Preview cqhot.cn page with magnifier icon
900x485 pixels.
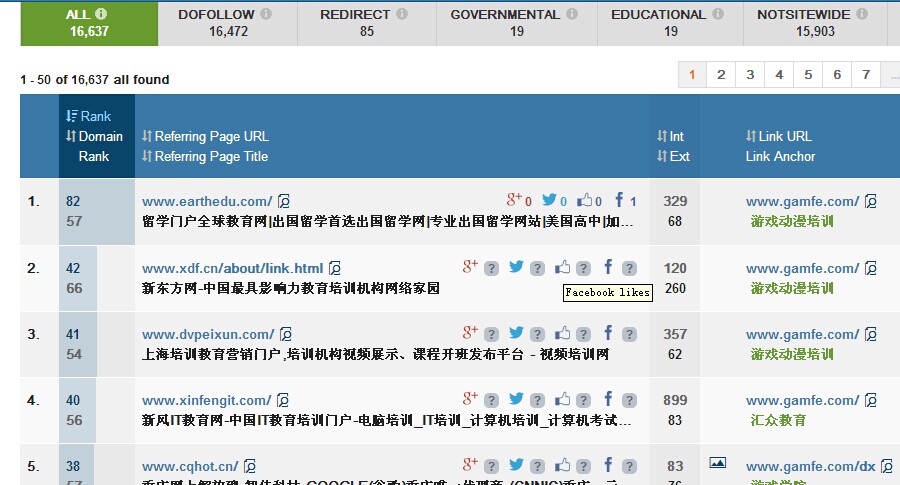pos(250,466)
